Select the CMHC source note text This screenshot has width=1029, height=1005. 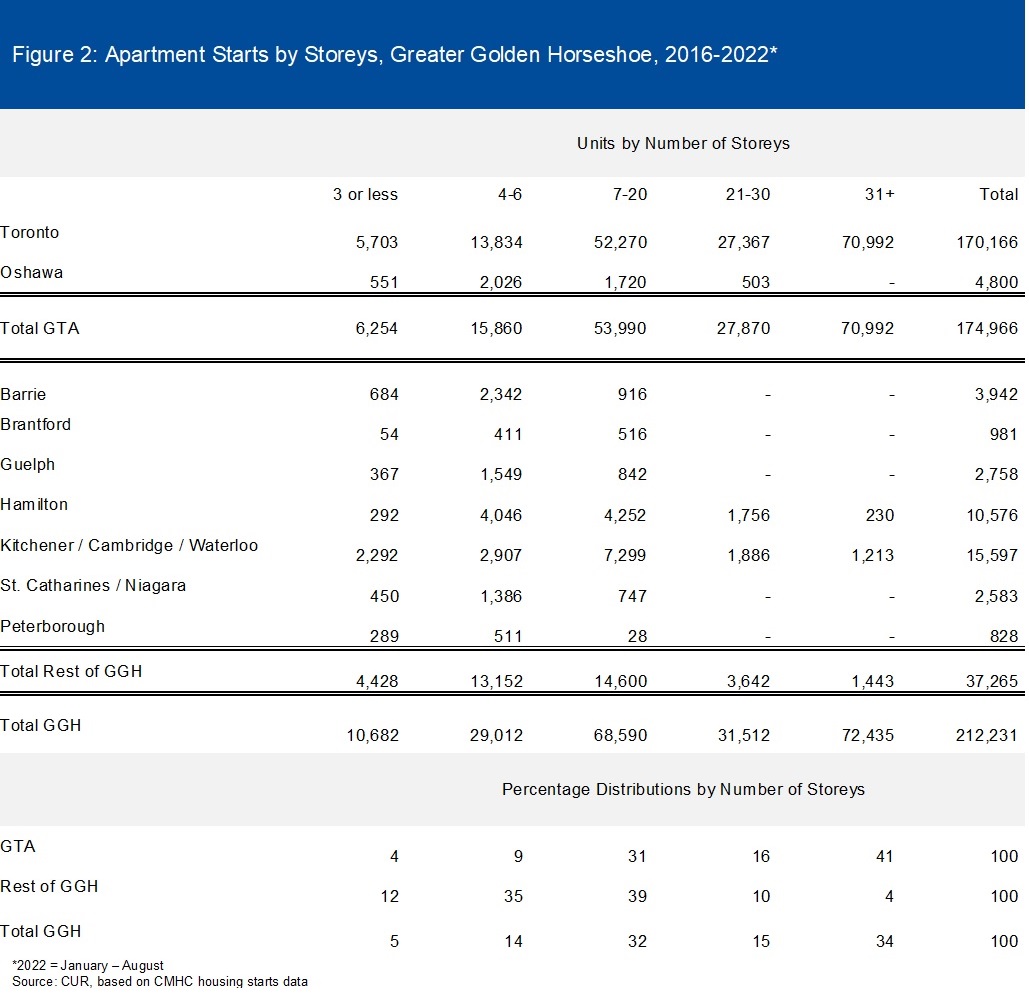click(160, 981)
